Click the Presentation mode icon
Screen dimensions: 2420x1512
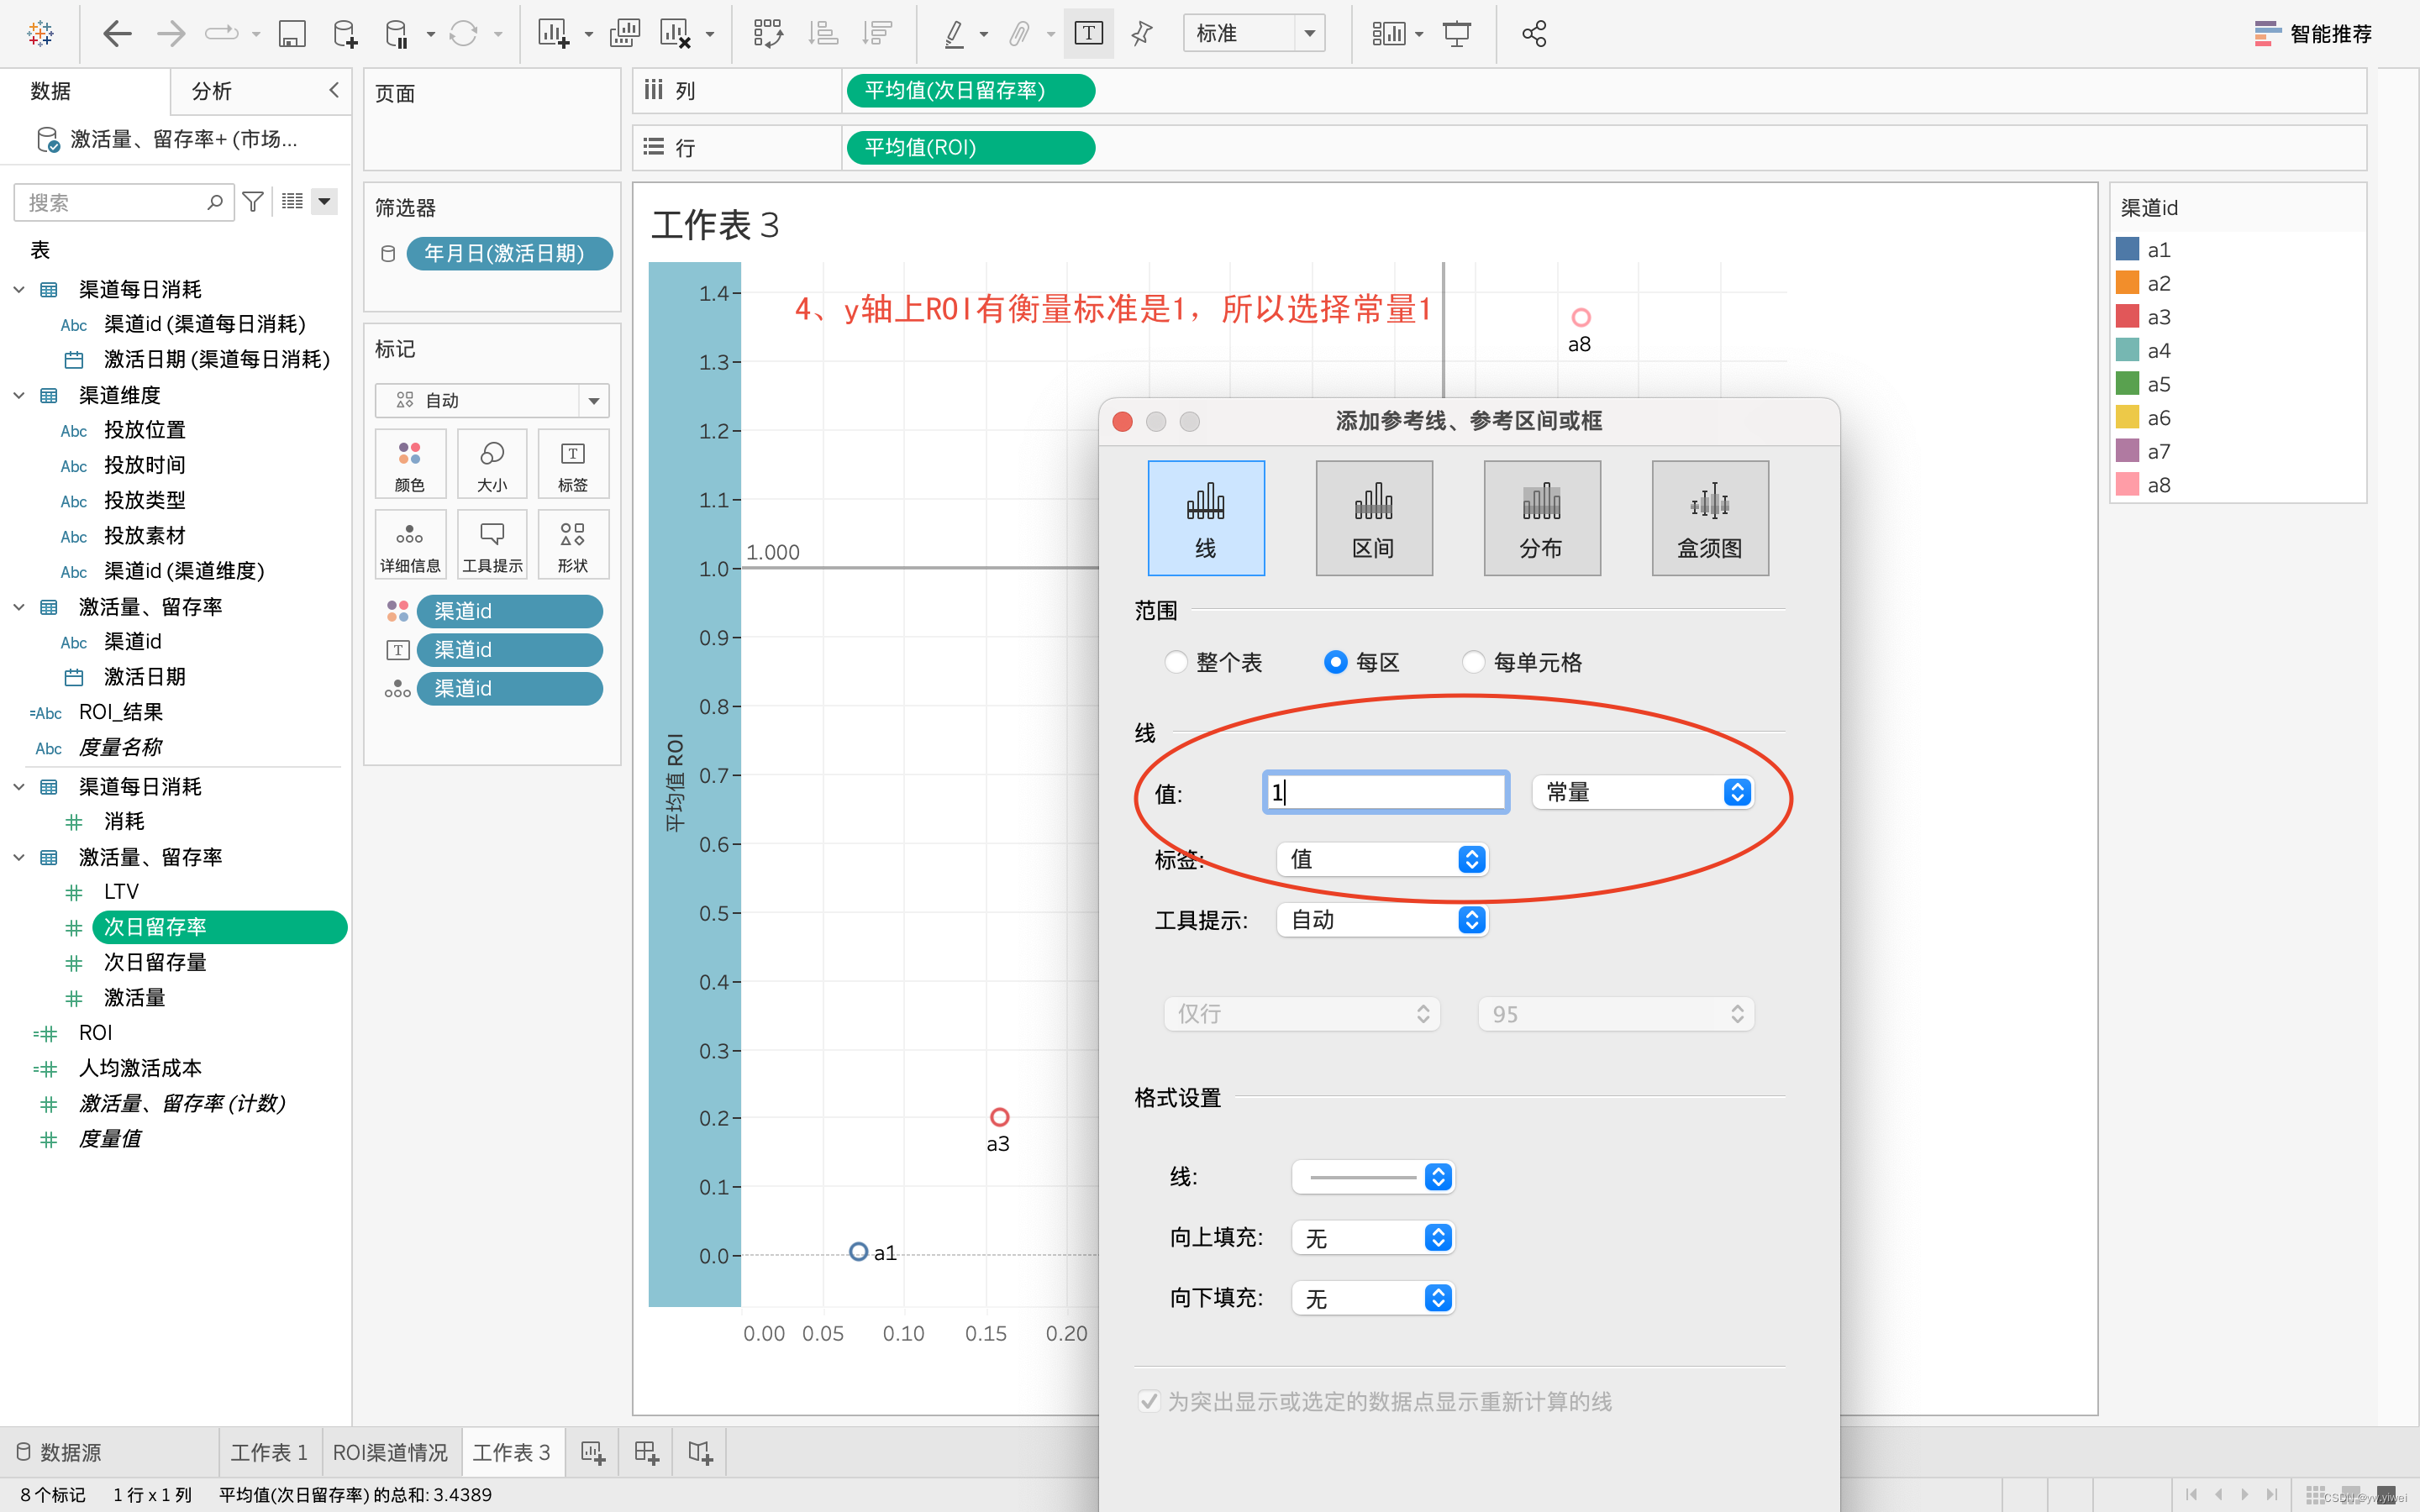(1456, 34)
